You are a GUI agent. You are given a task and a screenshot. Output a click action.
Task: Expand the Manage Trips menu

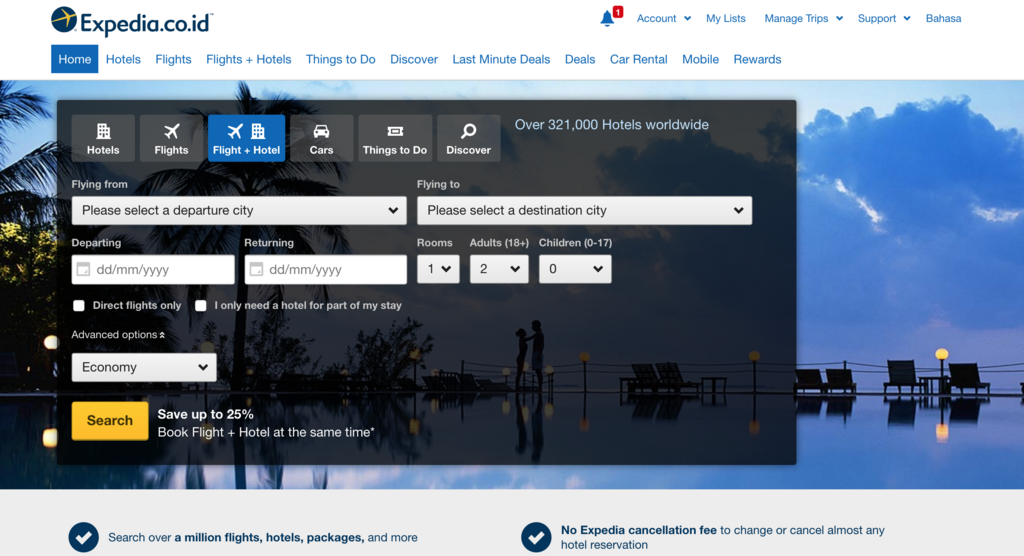point(803,18)
